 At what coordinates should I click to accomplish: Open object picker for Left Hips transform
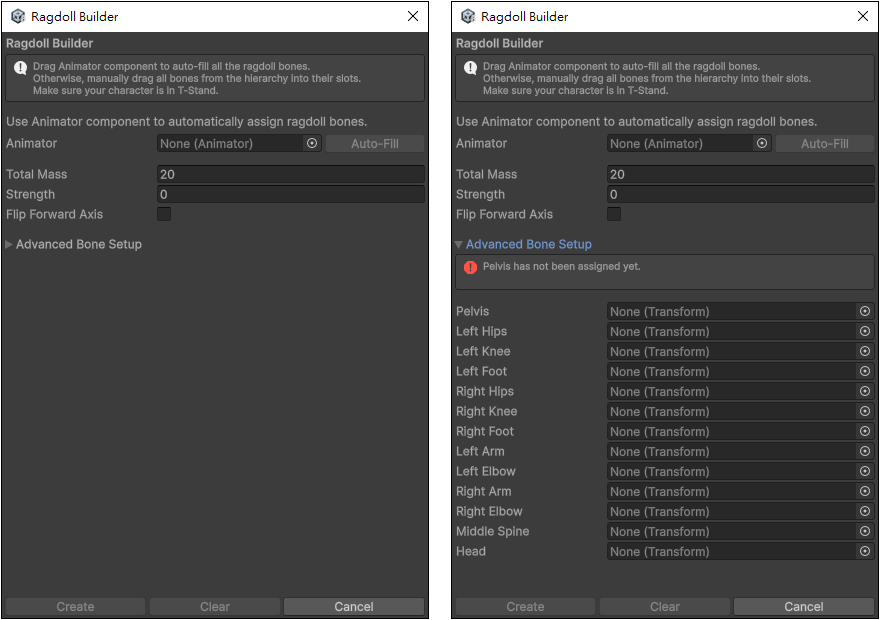[x=865, y=331]
